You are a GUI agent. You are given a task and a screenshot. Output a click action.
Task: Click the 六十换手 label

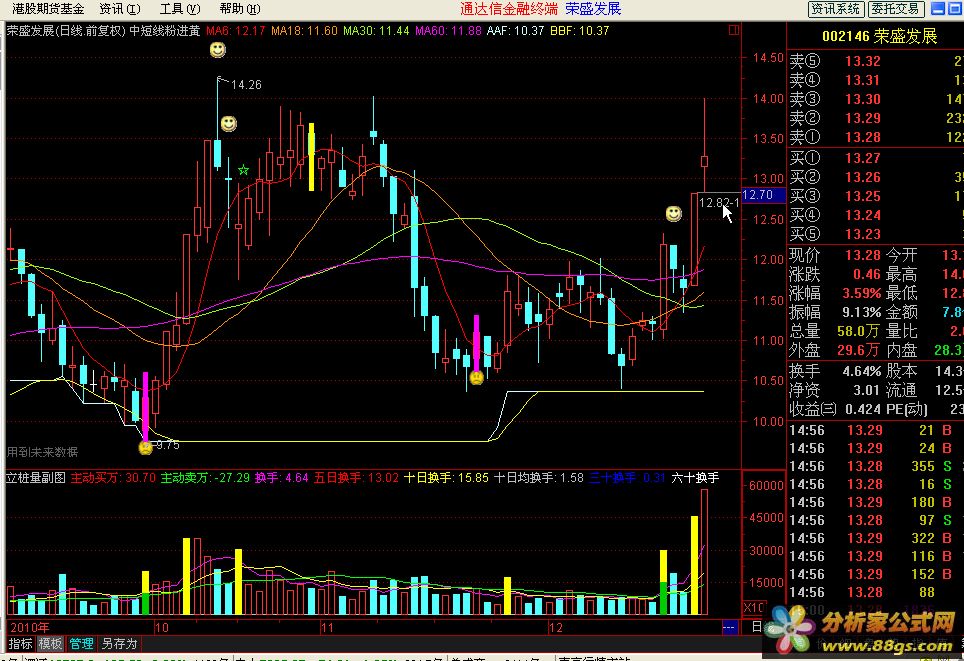[695, 477]
